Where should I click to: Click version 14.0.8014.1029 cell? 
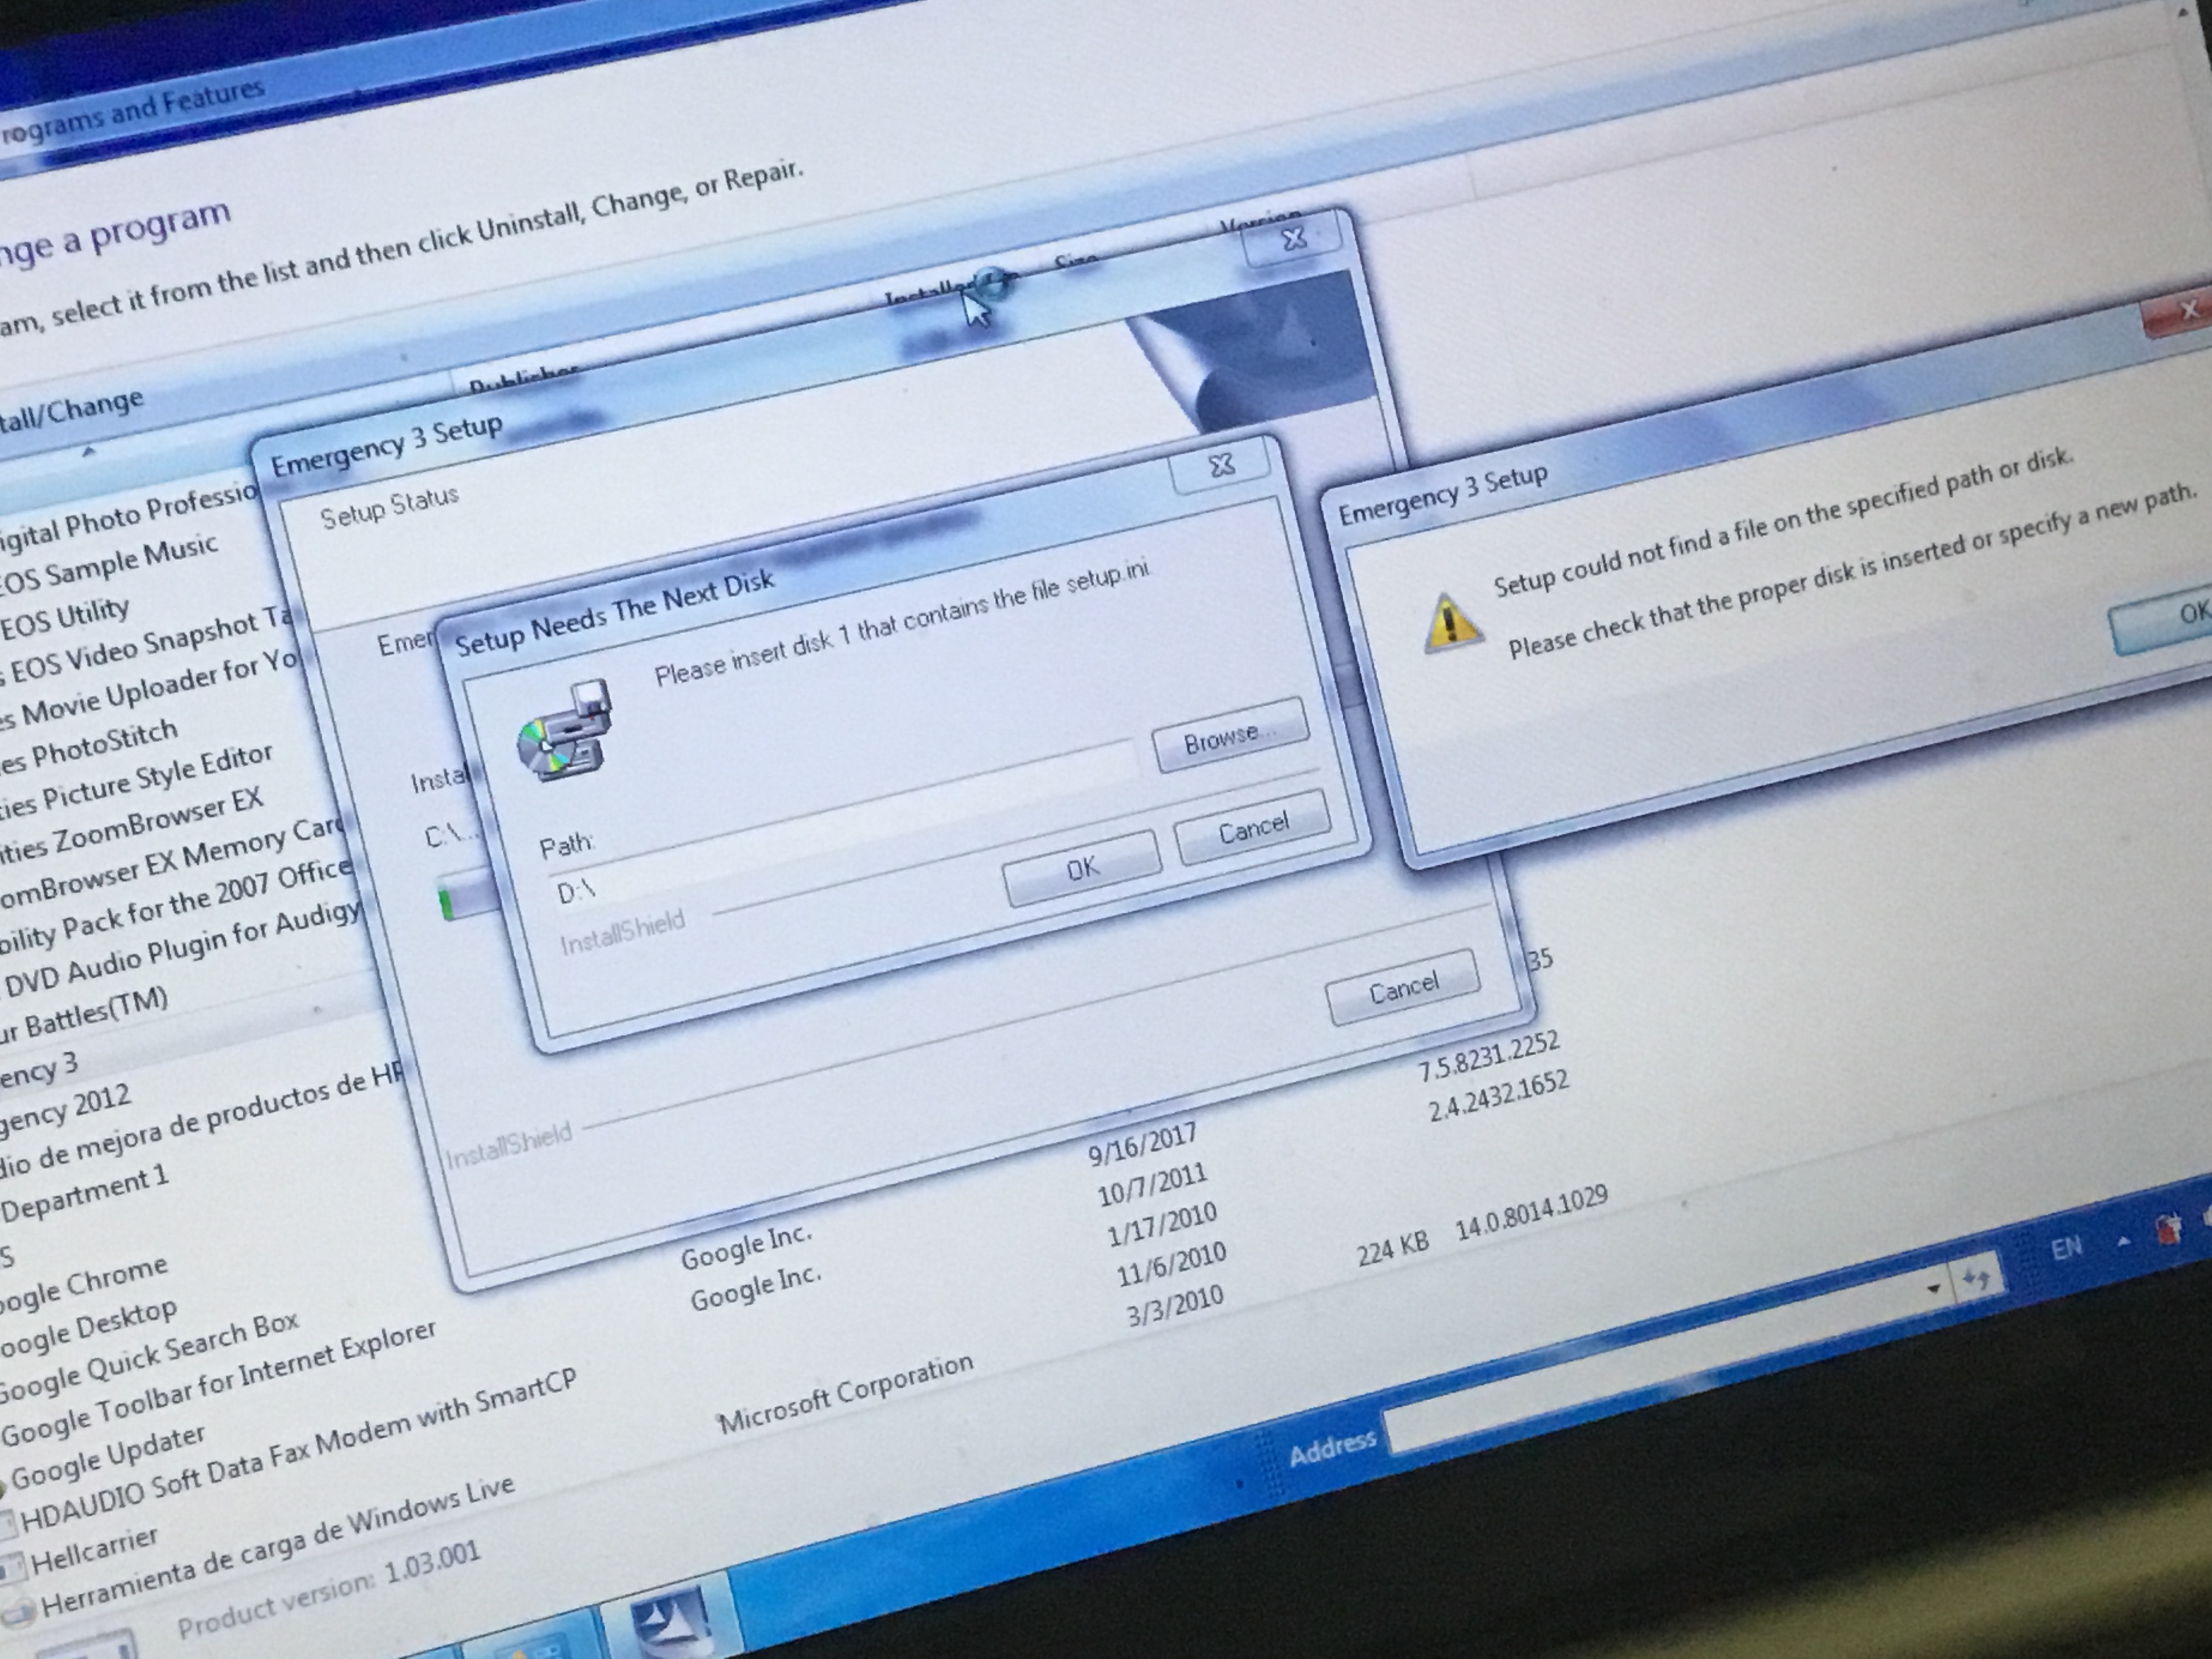1532,1211
